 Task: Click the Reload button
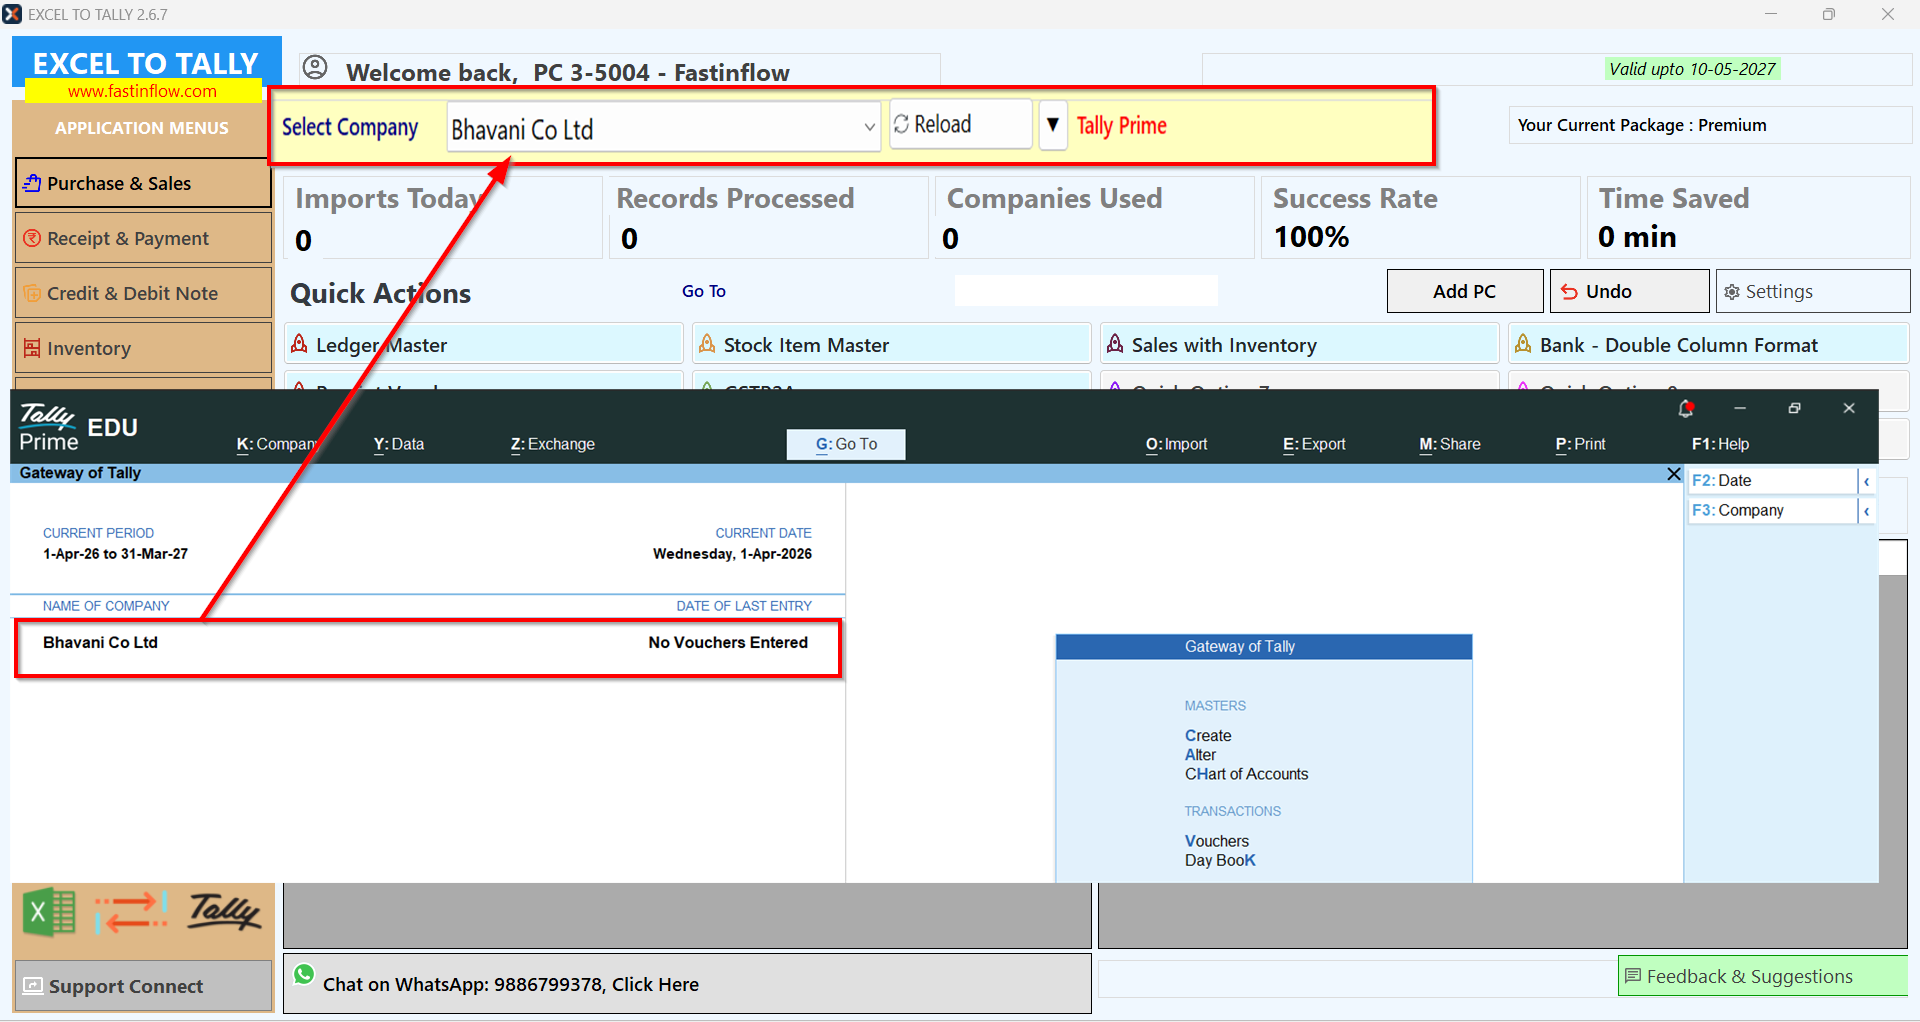(x=960, y=124)
